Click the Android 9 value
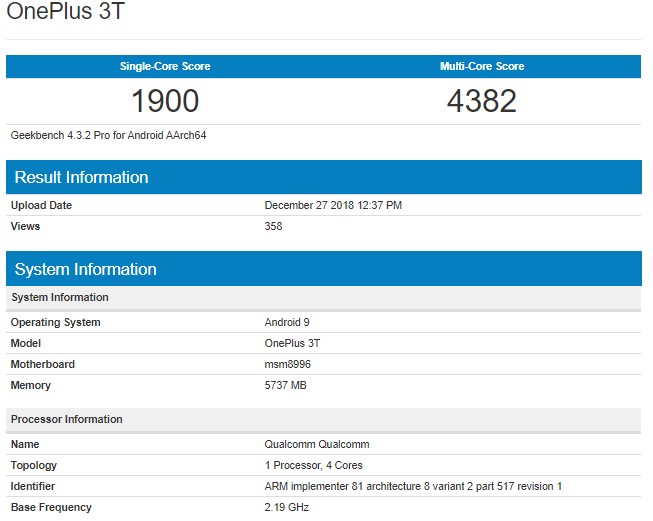This screenshot has width=653, height=521. point(287,322)
